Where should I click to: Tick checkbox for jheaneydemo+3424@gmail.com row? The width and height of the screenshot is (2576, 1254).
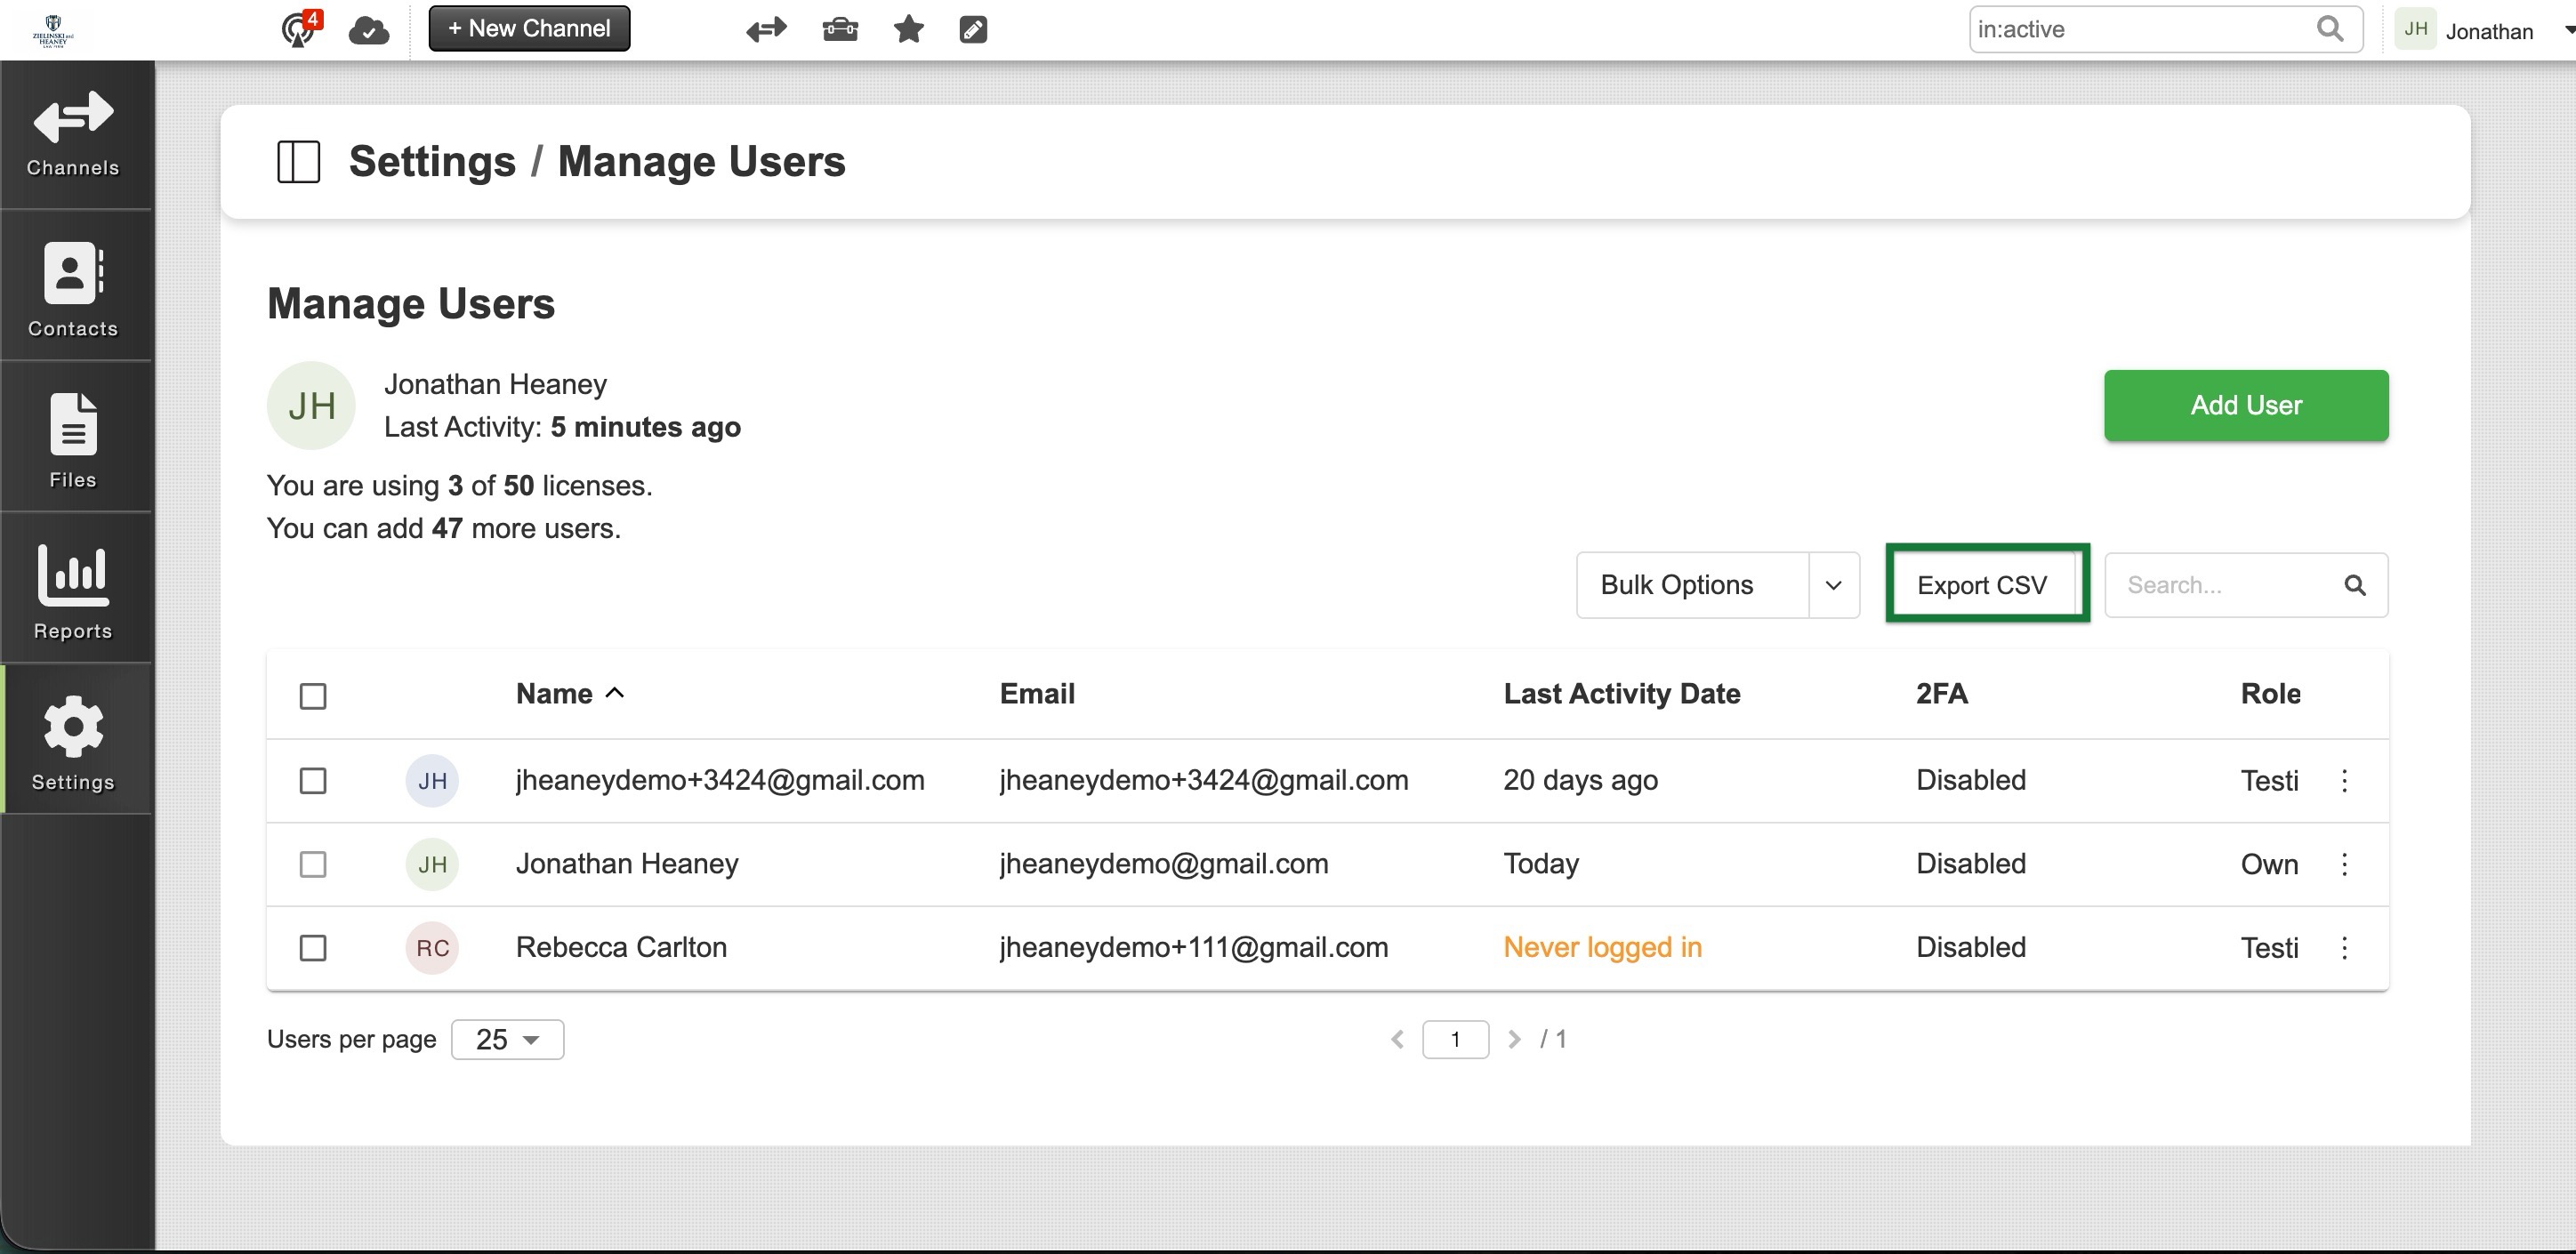[313, 781]
